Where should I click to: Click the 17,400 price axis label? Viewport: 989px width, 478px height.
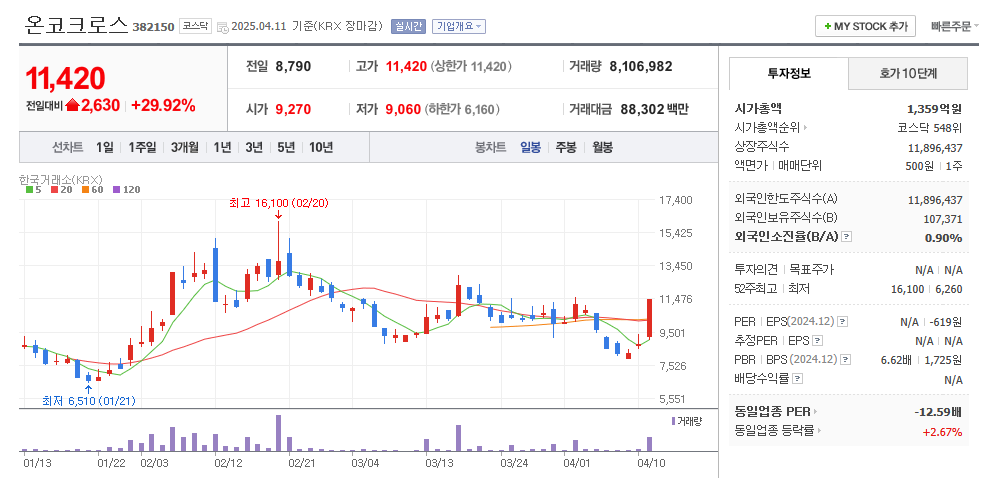click(676, 200)
